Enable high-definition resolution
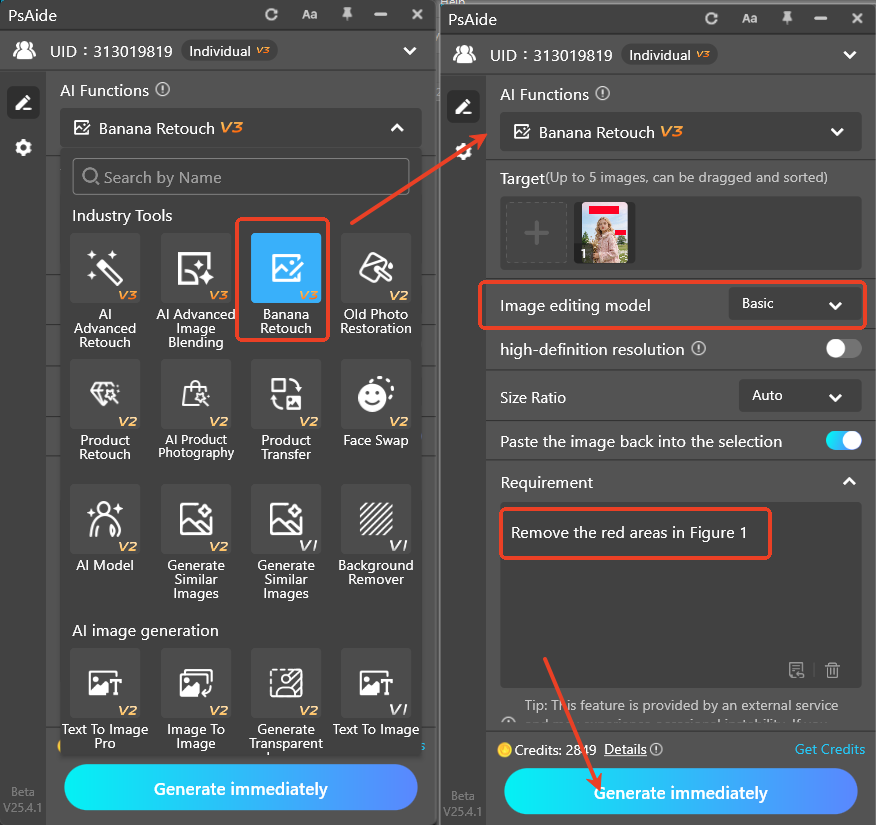The image size is (876, 825). [x=843, y=348]
